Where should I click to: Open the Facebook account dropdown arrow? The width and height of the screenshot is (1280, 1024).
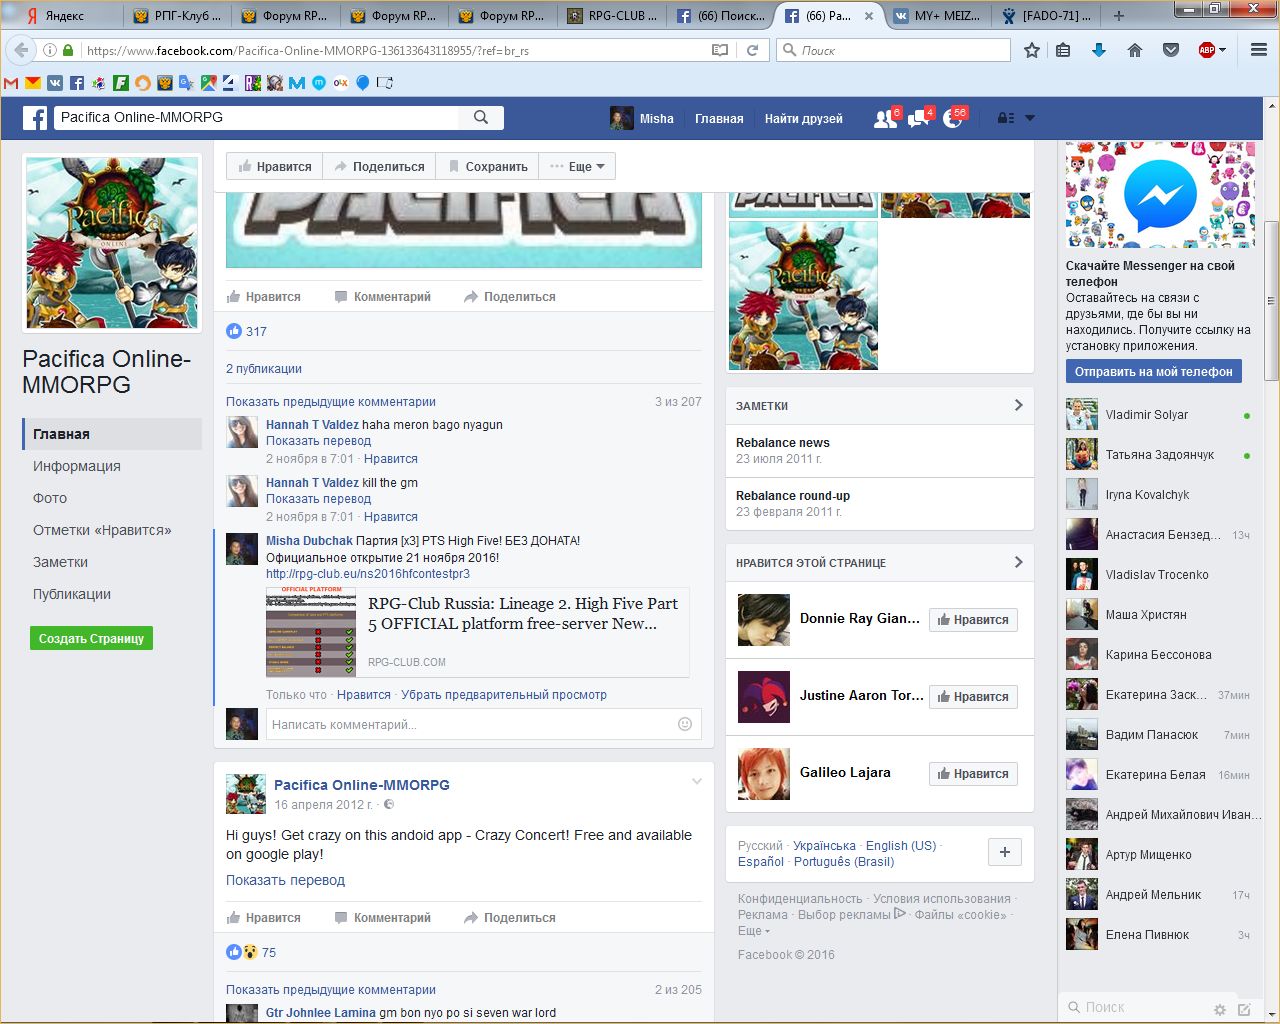click(x=1030, y=118)
